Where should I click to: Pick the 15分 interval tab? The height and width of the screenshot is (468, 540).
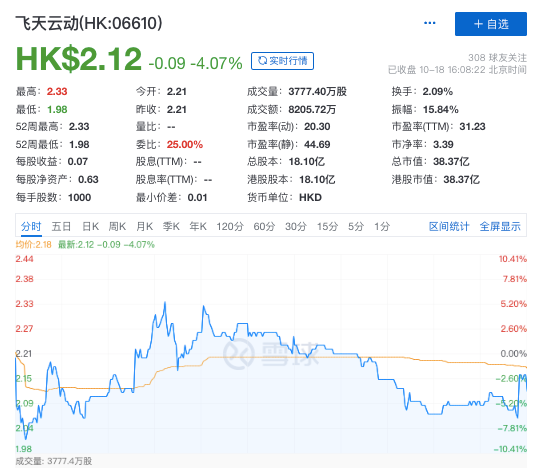328,226
